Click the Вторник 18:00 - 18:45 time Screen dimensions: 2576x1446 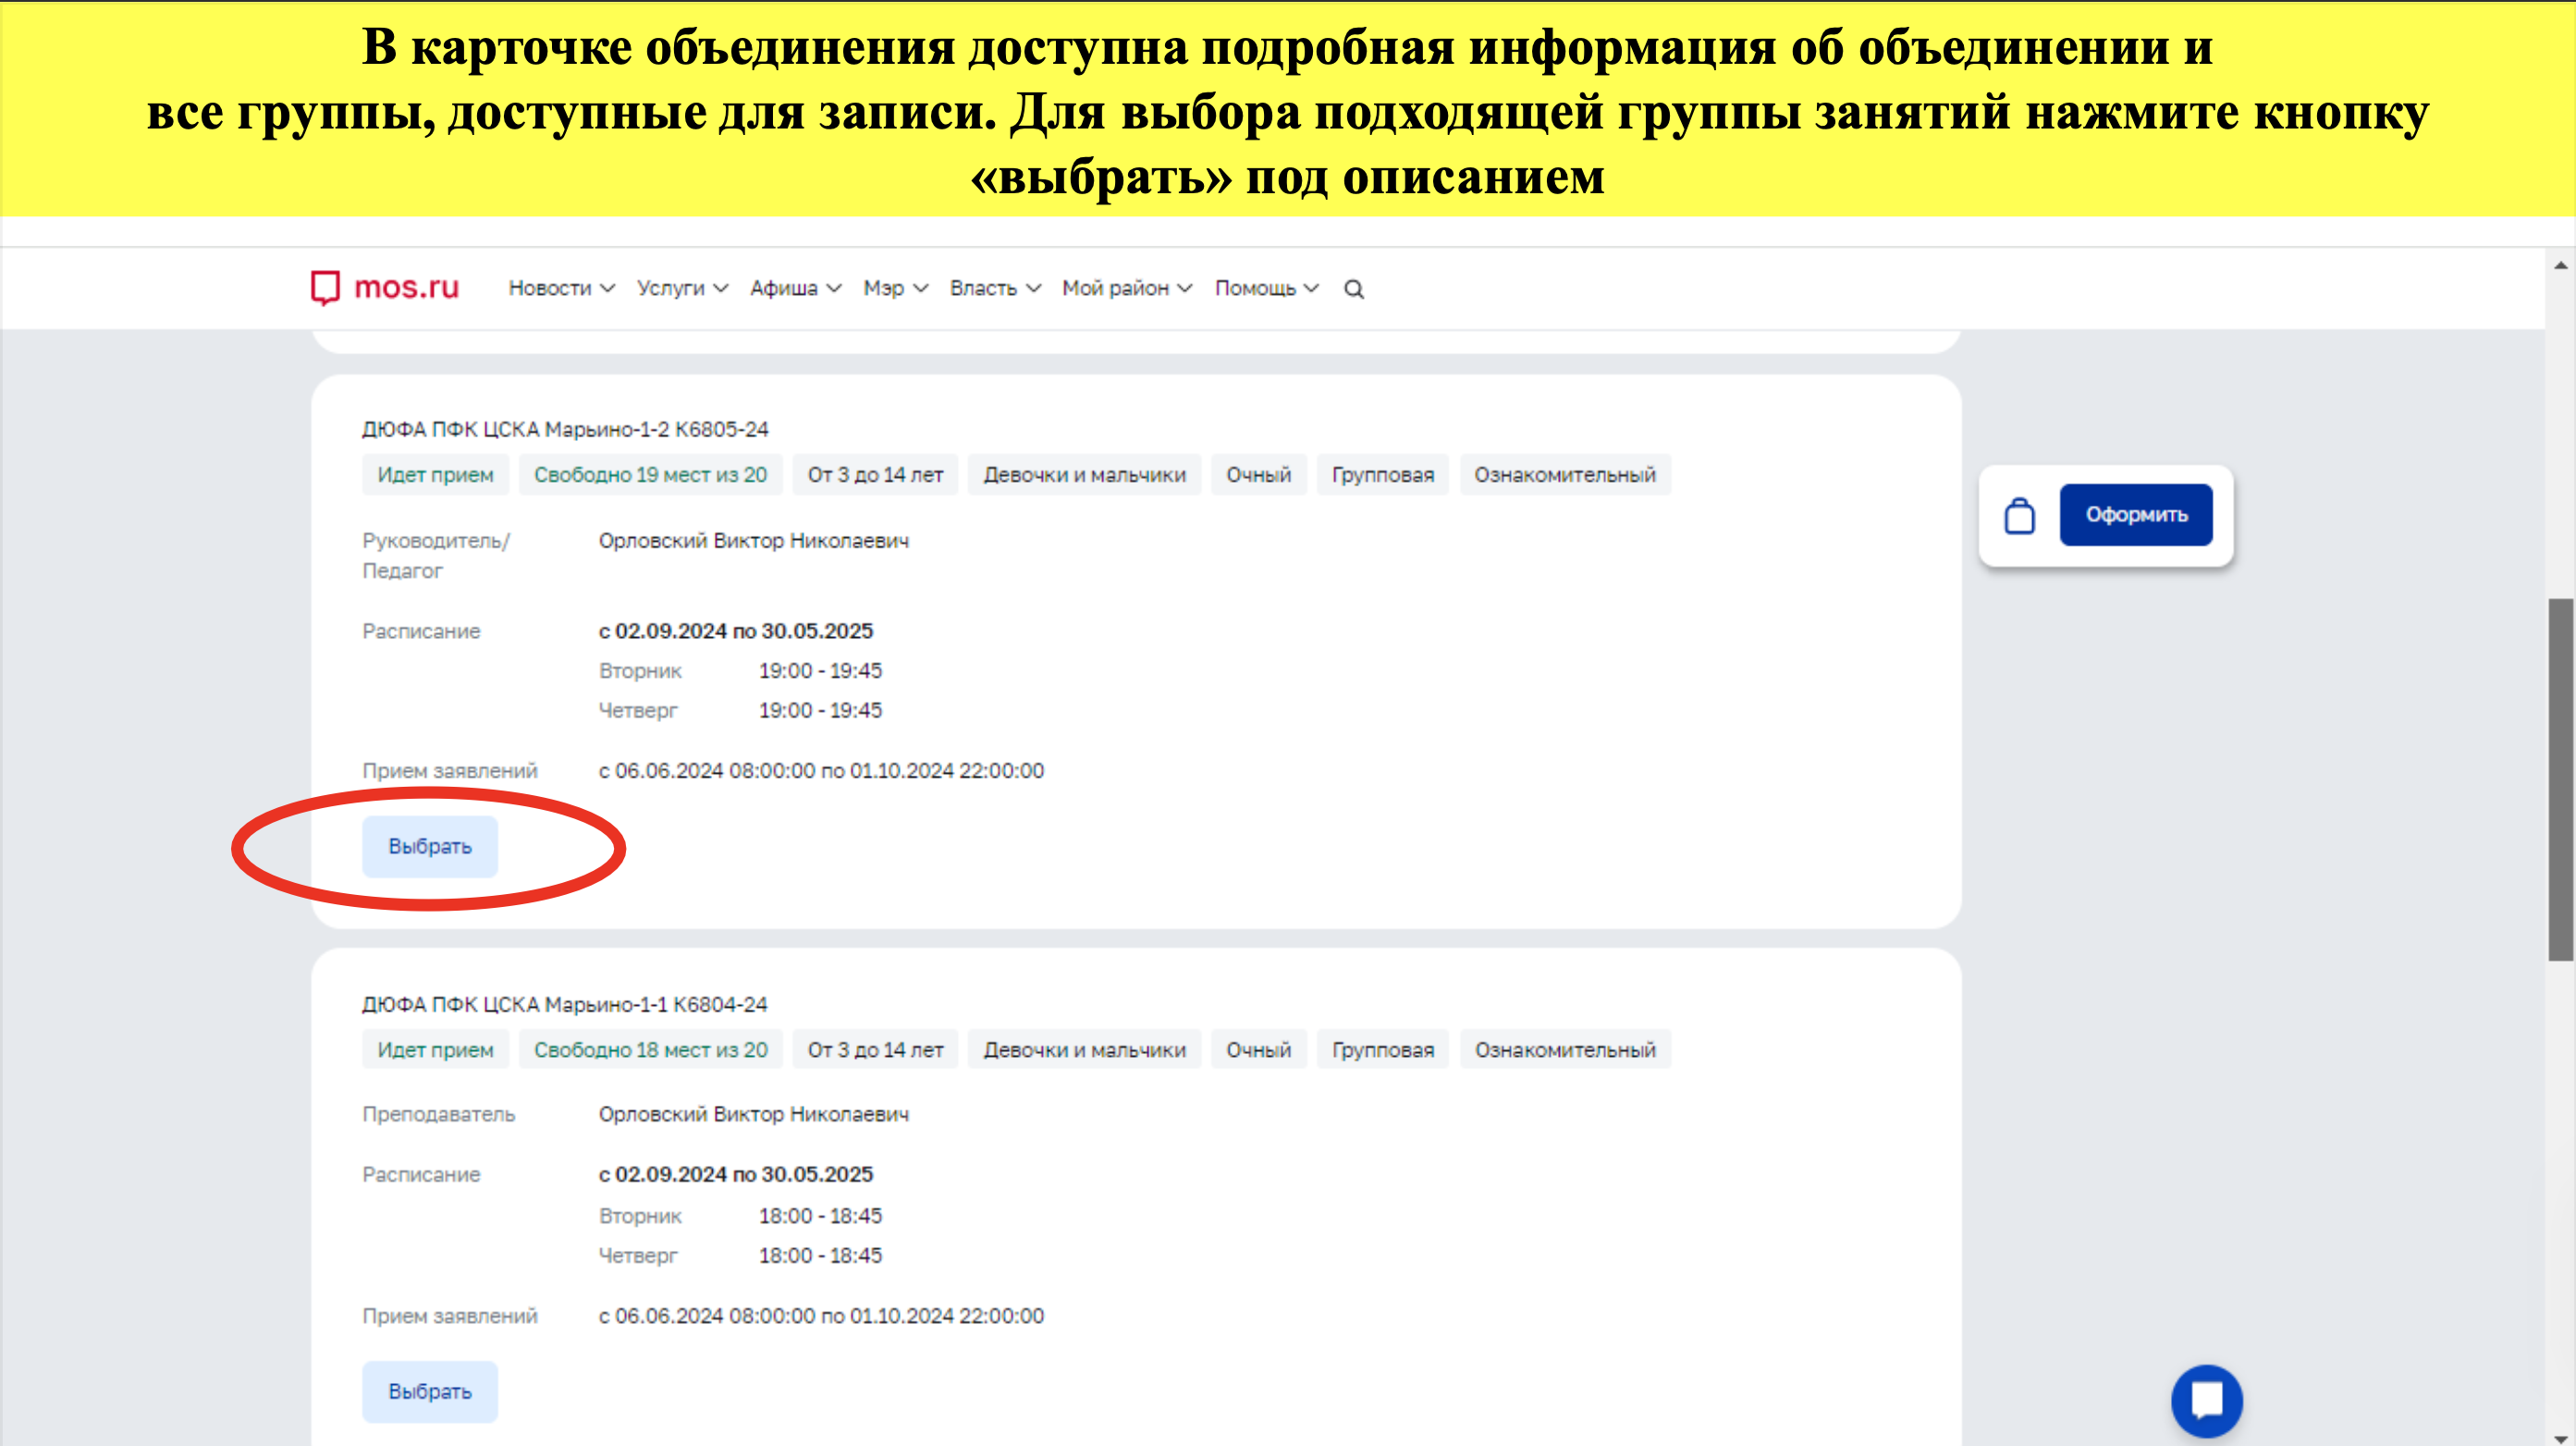pyautogui.click(x=820, y=1216)
